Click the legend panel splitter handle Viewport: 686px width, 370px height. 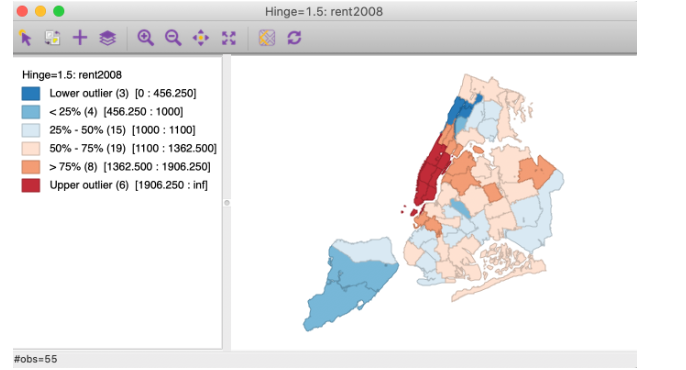pos(227,202)
